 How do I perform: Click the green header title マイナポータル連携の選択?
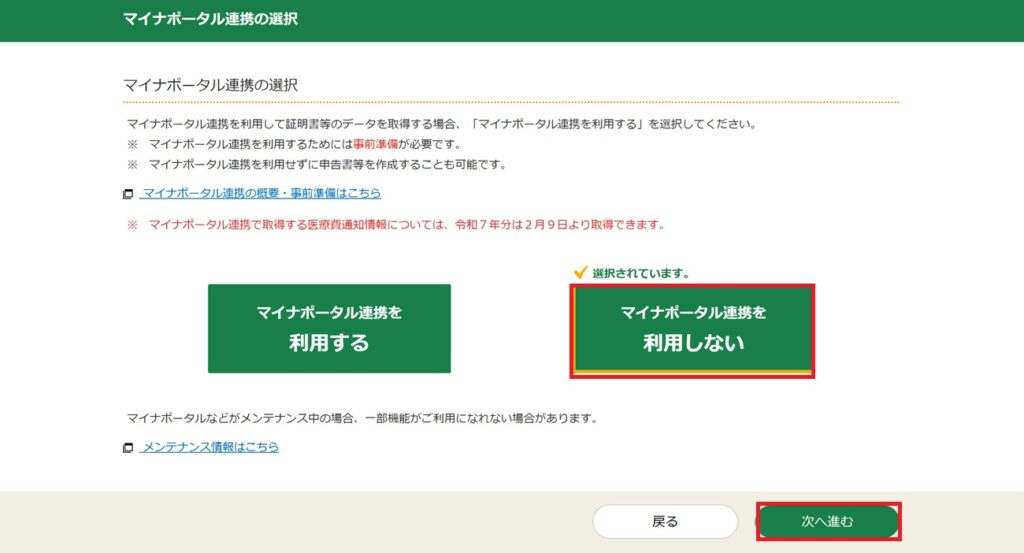[210, 19]
